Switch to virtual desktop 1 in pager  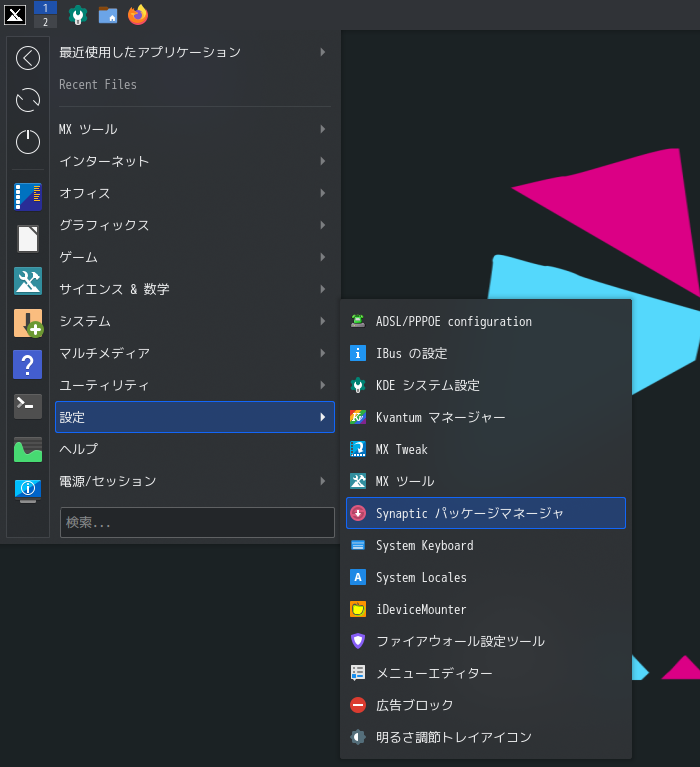(x=45, y=8)
